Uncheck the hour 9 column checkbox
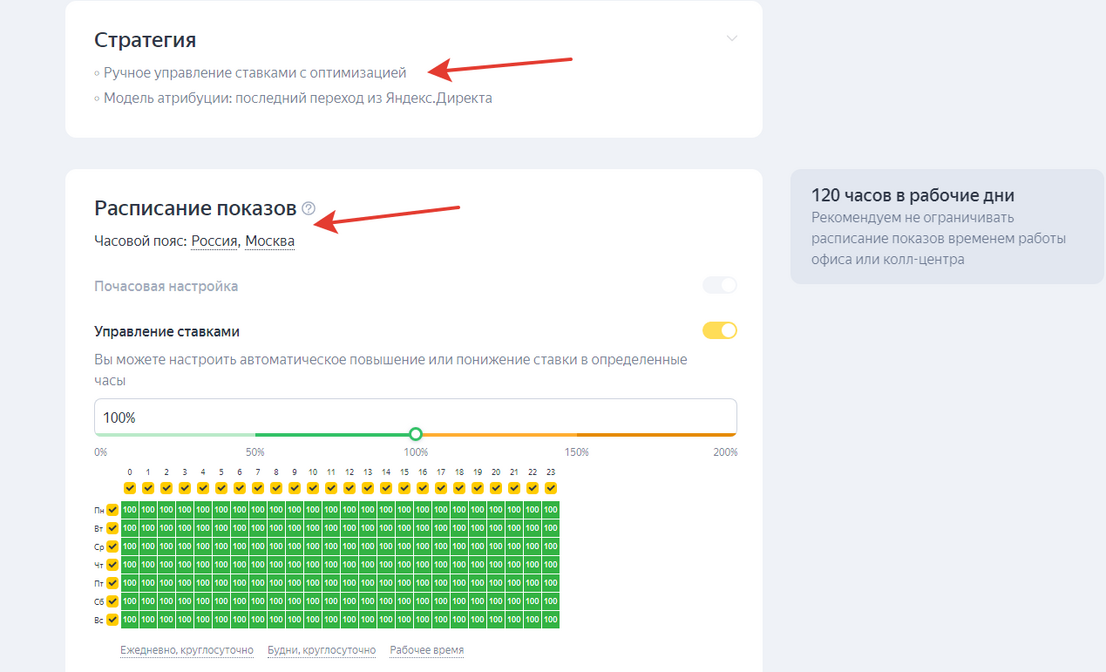 pos(294,488)
